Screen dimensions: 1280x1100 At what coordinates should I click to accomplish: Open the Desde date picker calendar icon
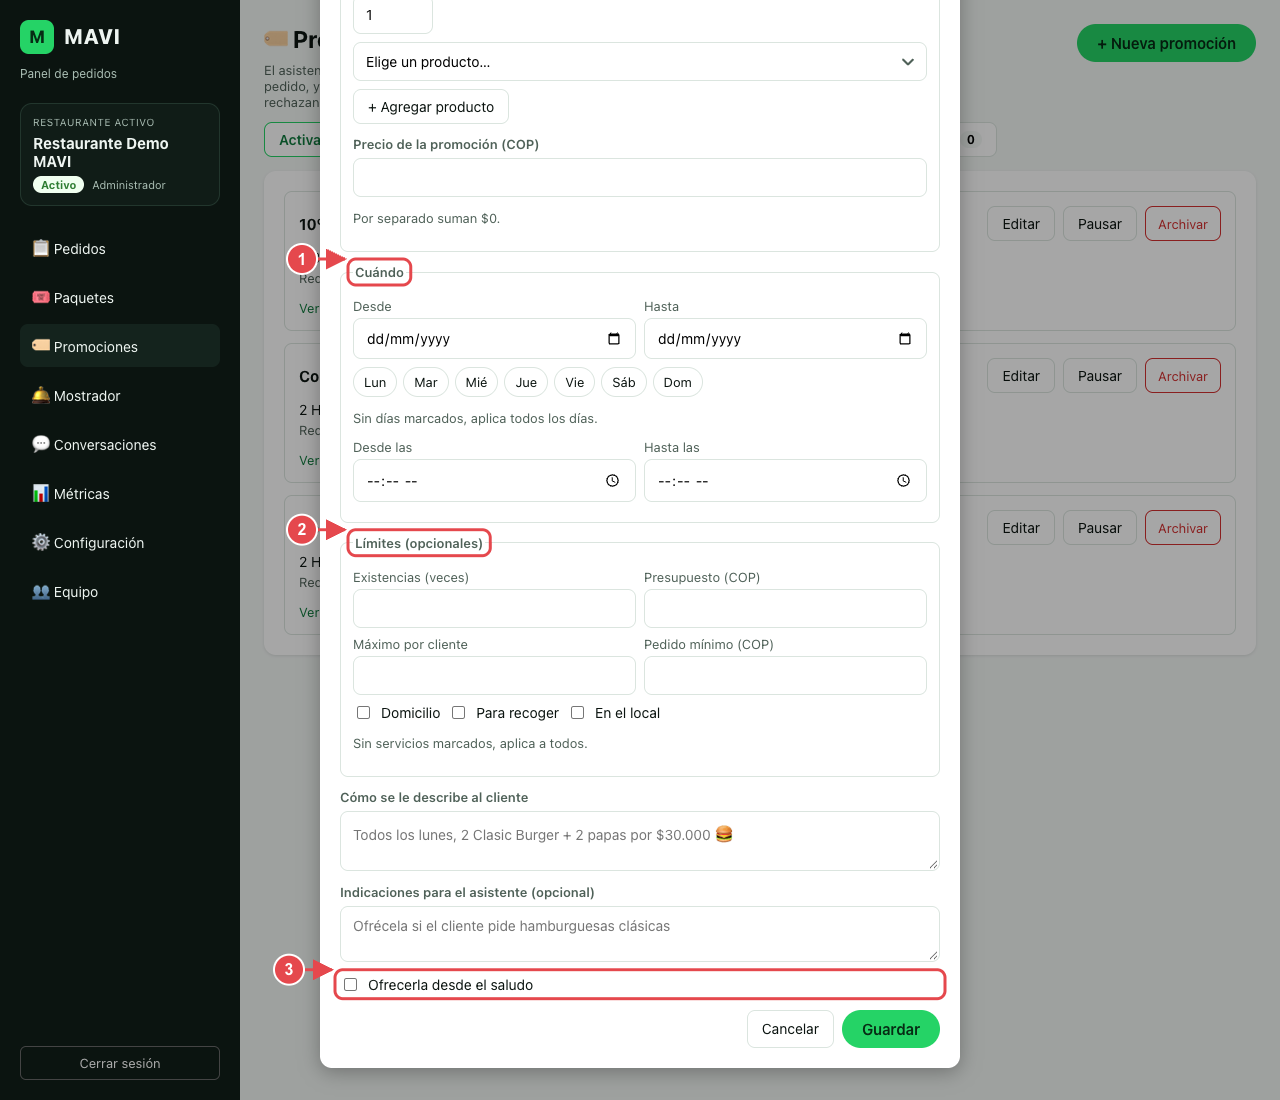pos(614,339)
